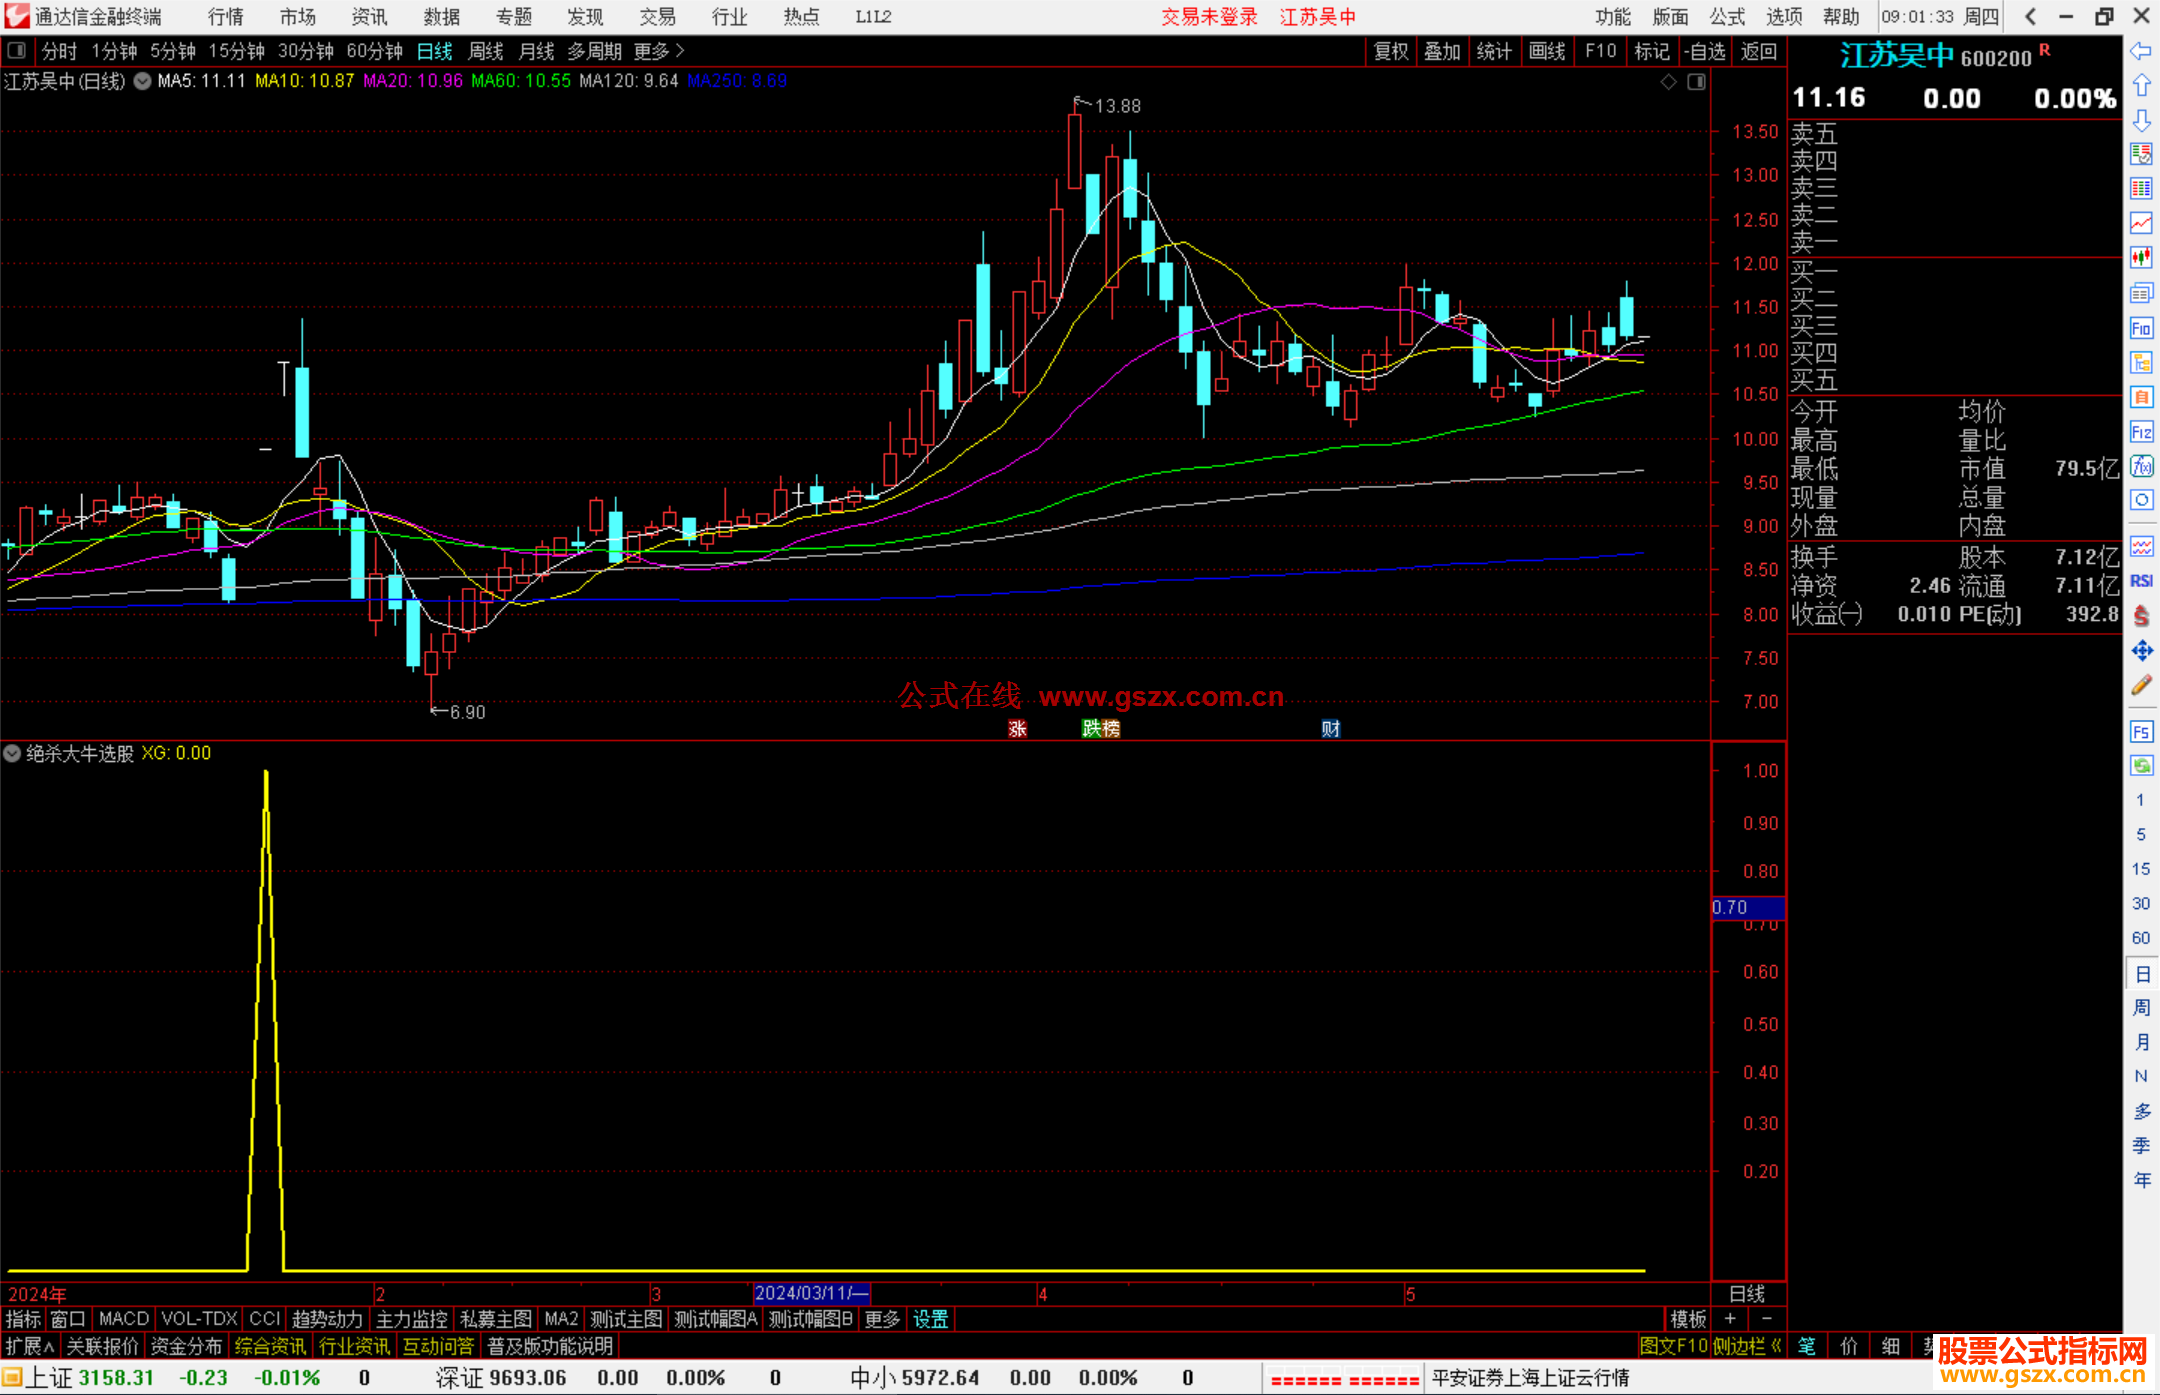This screenshot has height=1395, width=2160.
Task: Open the line trend chart sidebar icon
Action: [x=2141, y=222]
